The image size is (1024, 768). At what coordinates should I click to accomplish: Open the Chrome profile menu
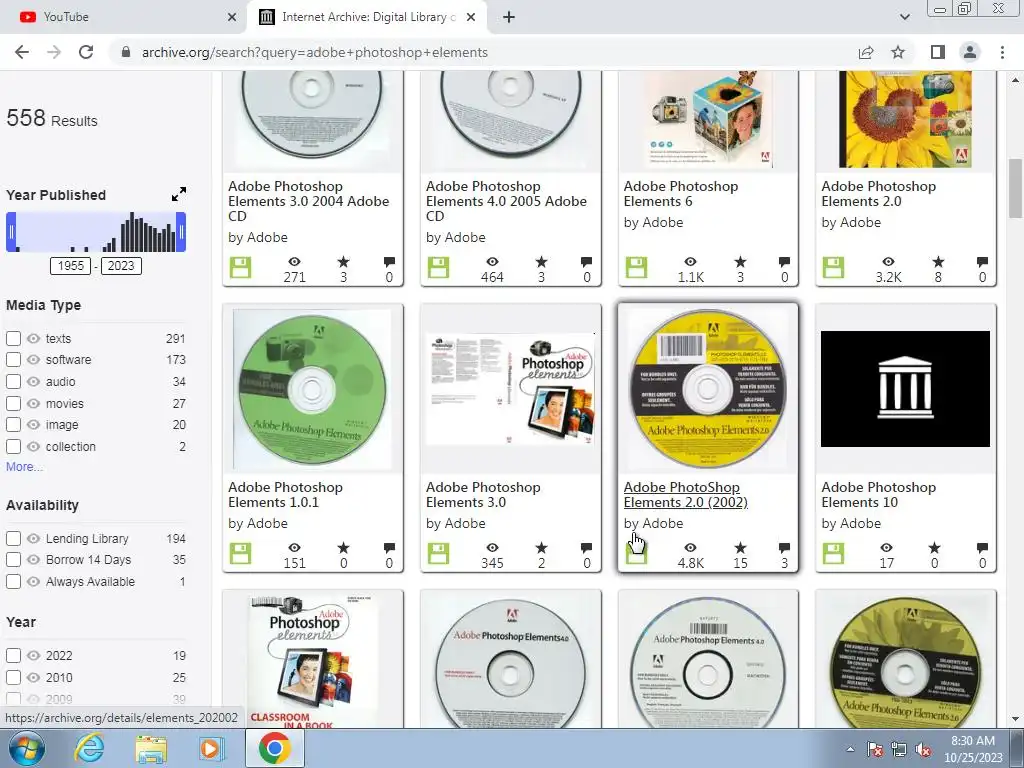(x=970, y=52)
